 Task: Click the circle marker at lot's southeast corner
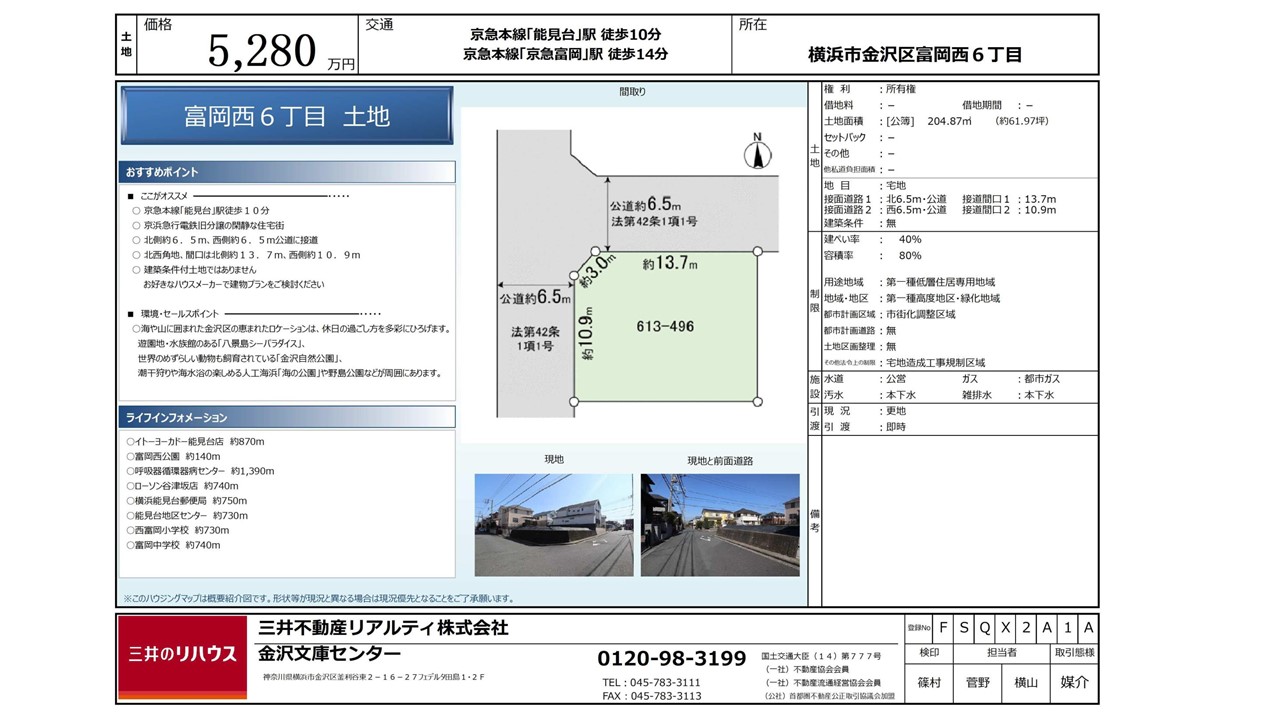click(x=758, y=401)
